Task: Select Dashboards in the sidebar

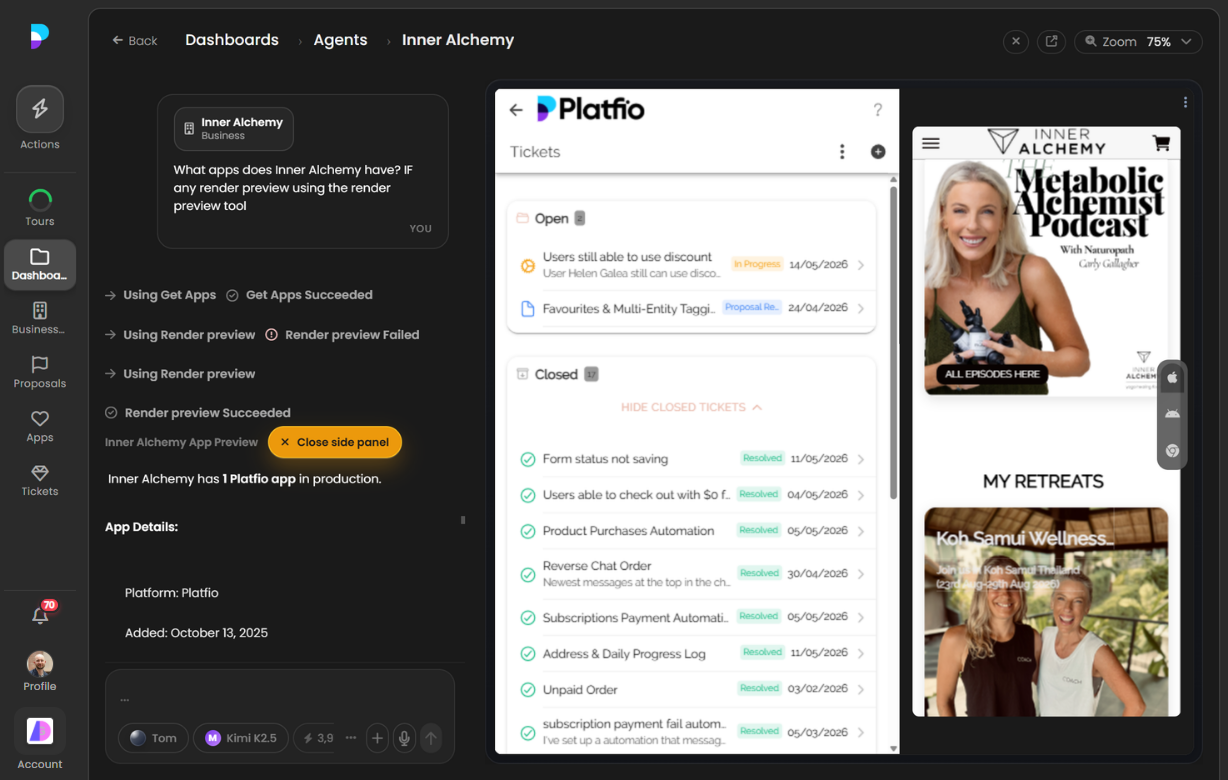Action: [x=40, y=265]
